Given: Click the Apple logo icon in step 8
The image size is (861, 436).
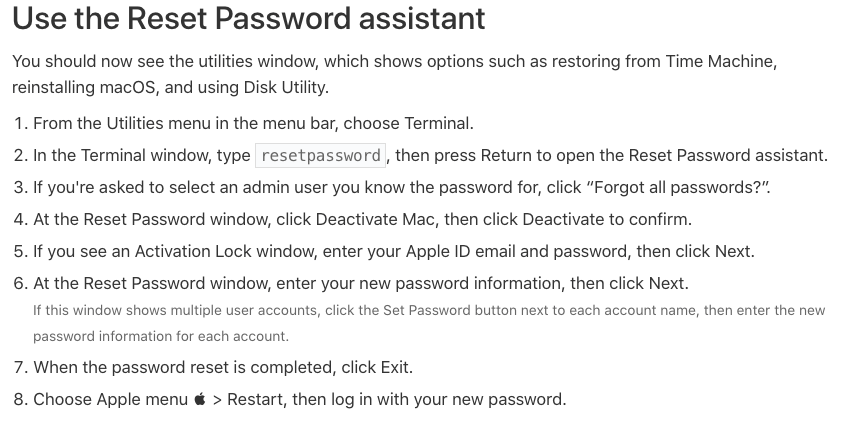Looking at the screenshot, I should 200,399.
